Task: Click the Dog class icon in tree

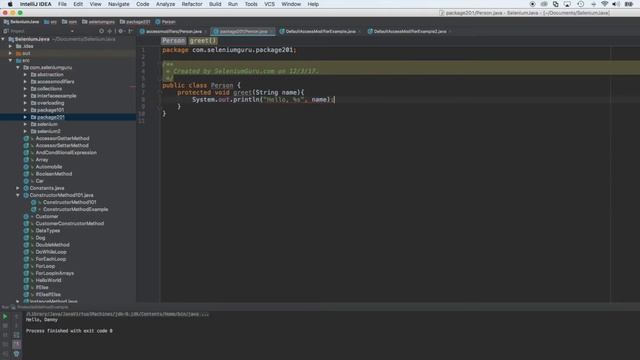Action: pyautogui.click(x=27, y=238)
